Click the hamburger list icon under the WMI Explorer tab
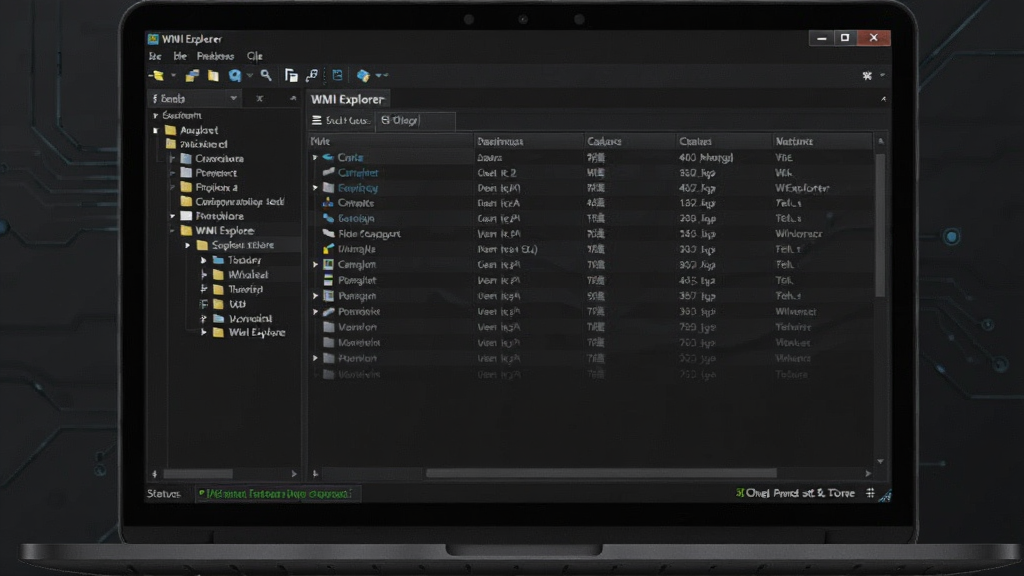The width and height of the screenshot is (1024, 576). (317, 121)
